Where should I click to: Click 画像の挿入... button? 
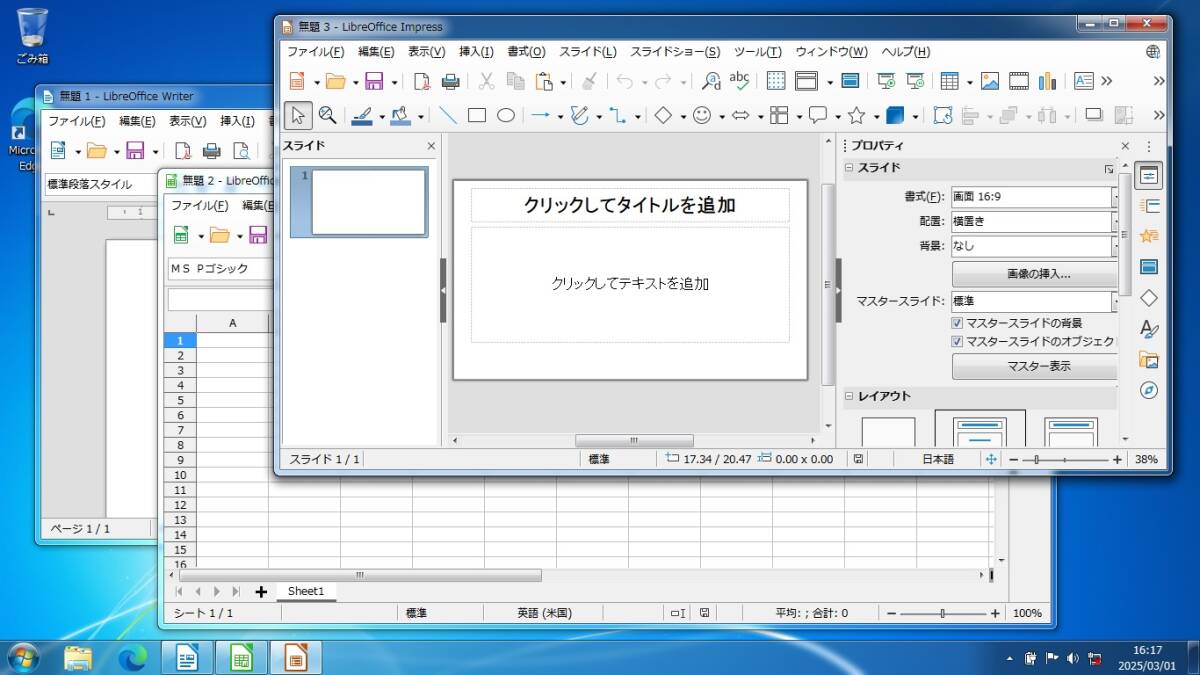coord(1035,274)
